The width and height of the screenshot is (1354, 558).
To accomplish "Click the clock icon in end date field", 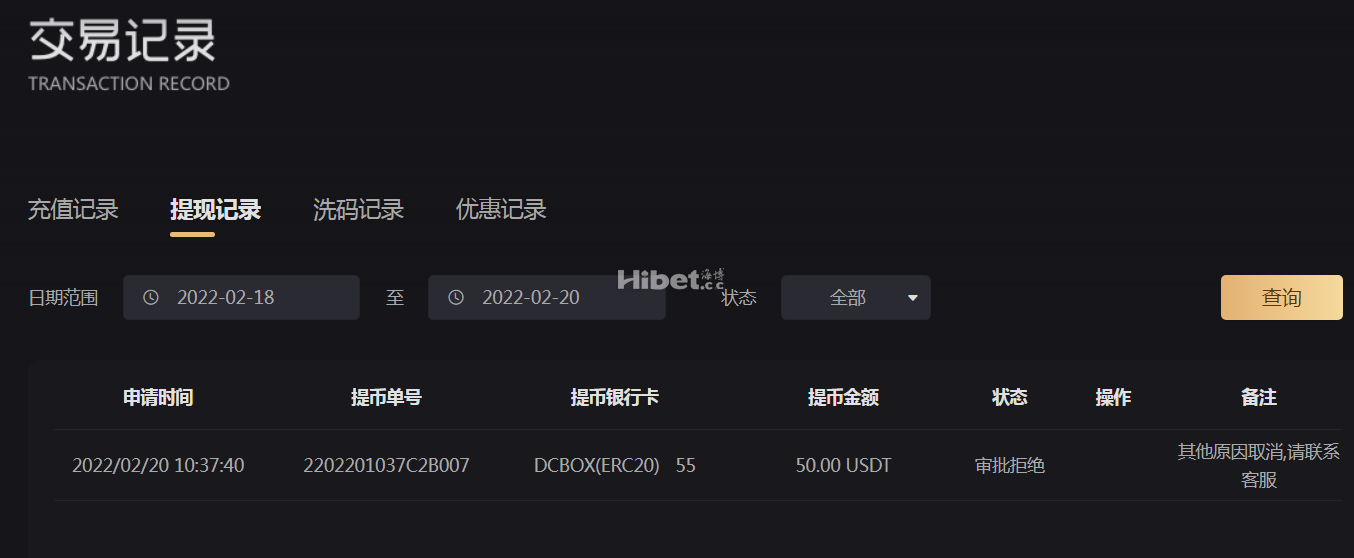I will [456, 298].
